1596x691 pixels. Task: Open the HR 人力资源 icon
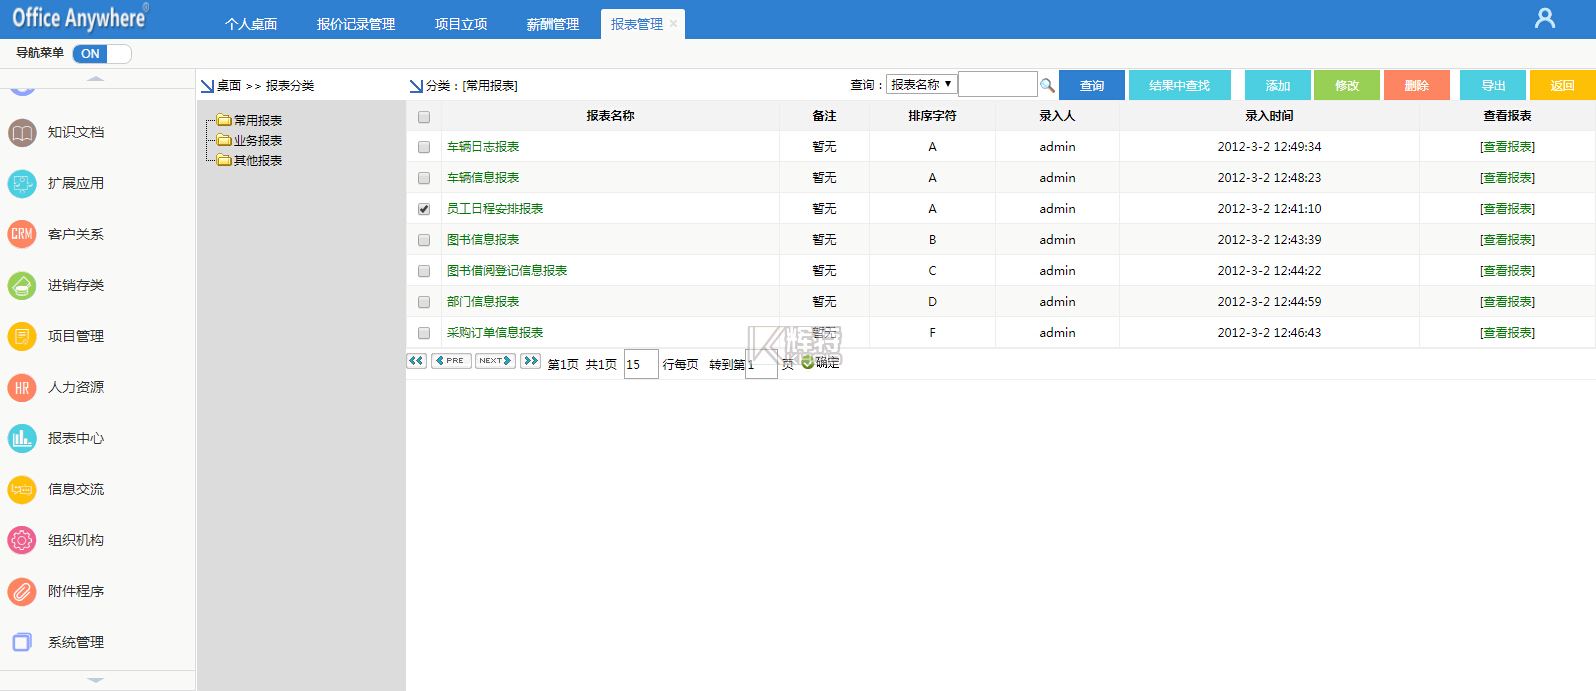22,387
